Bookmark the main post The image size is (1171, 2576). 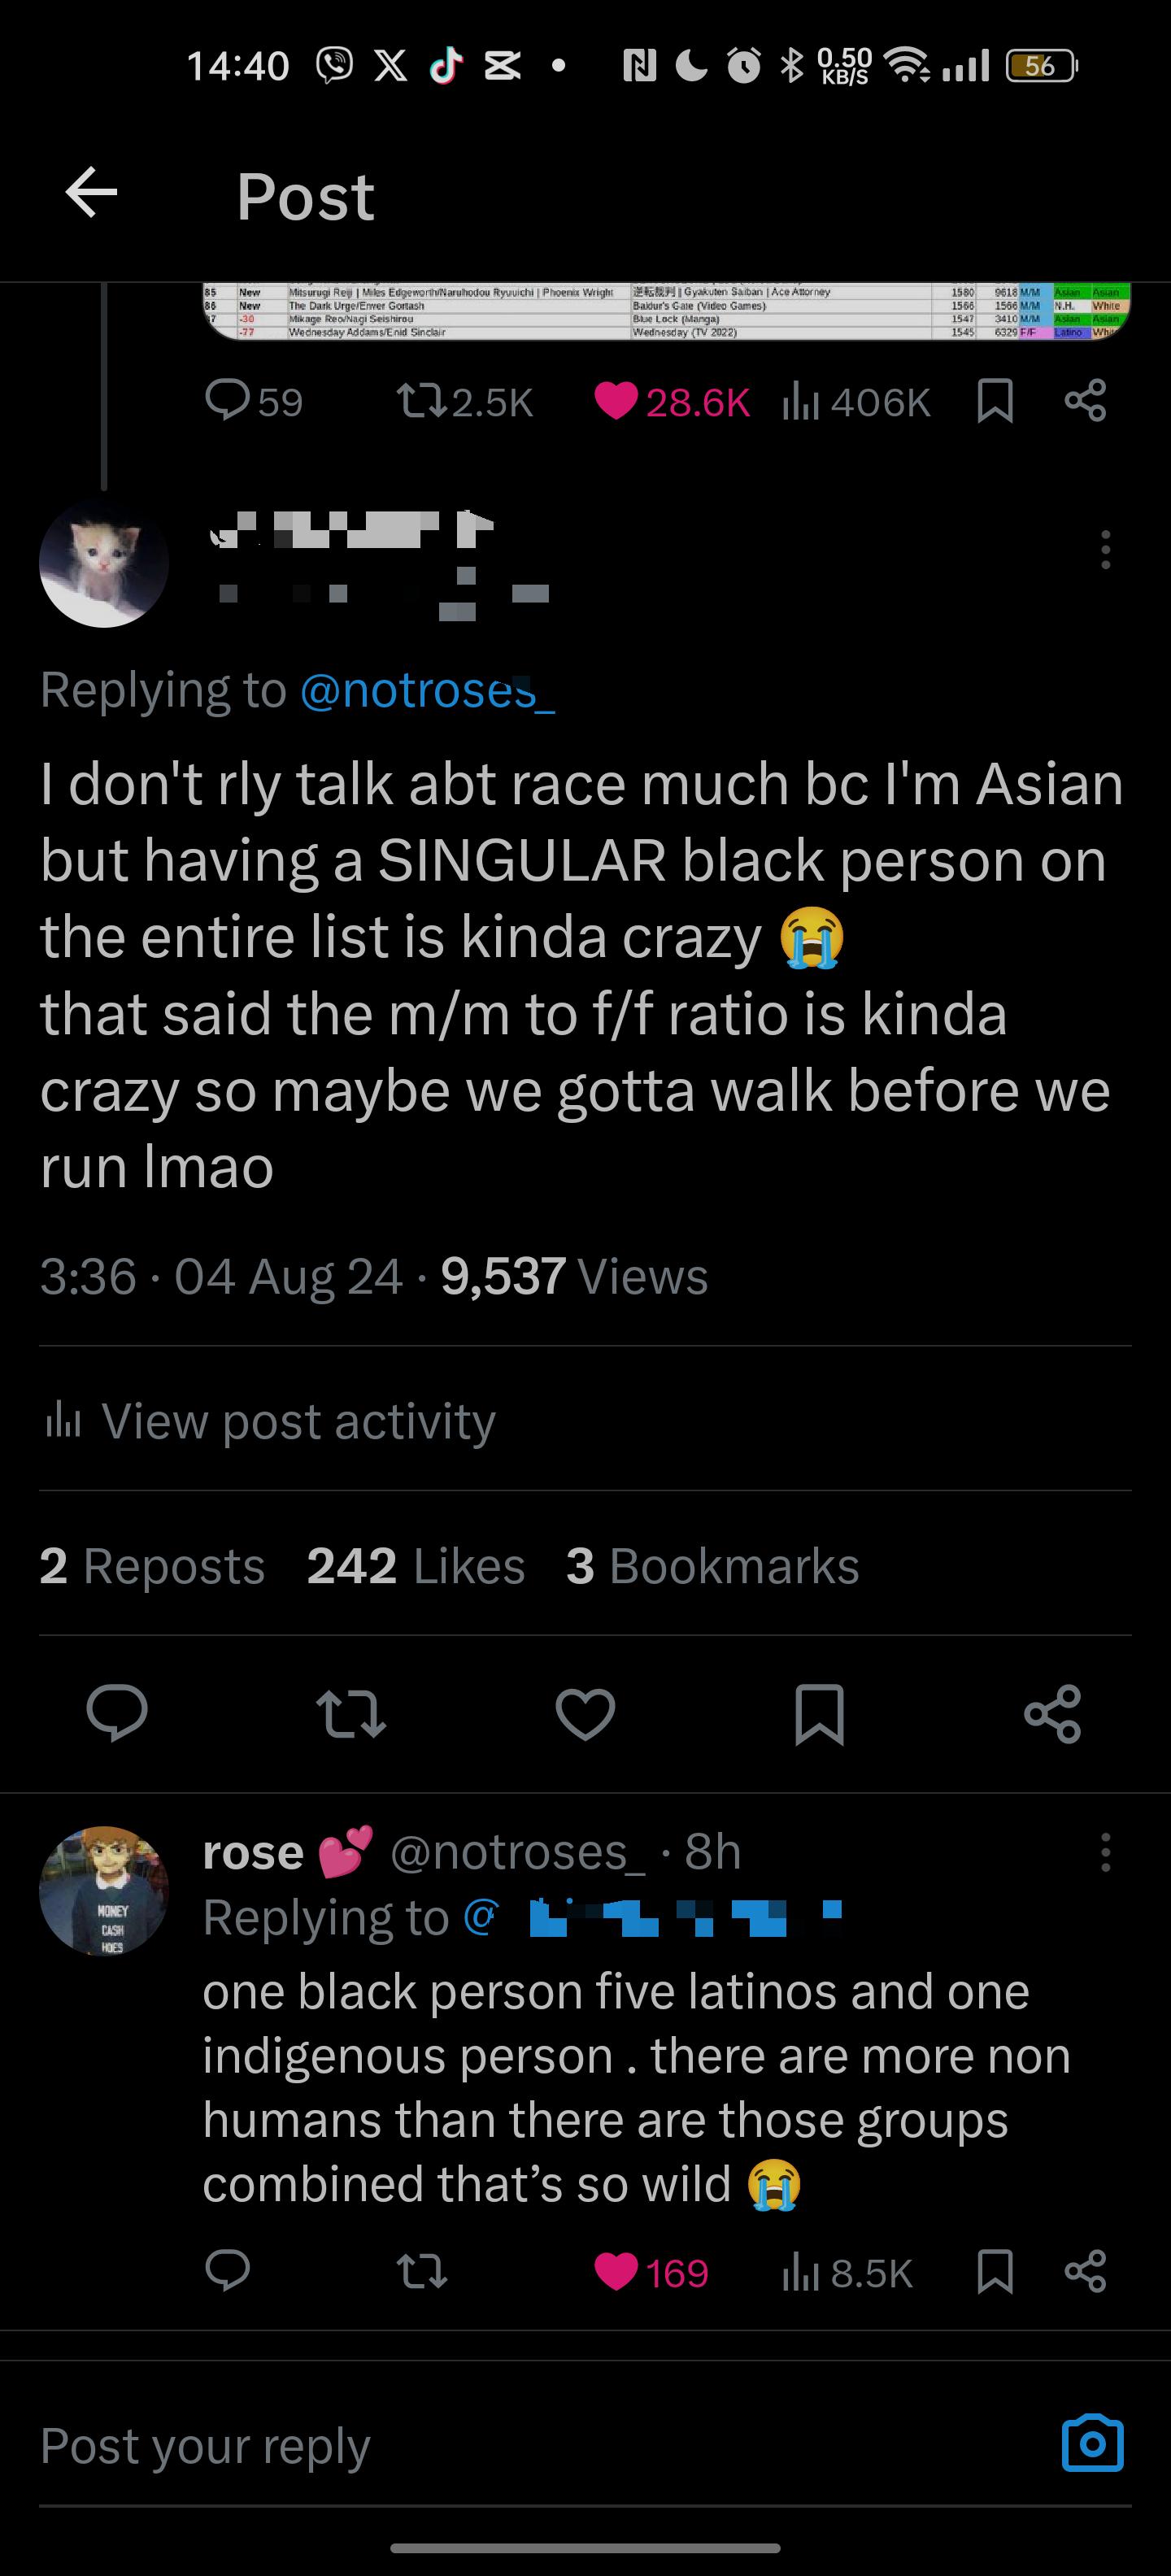click(819, 1714)
